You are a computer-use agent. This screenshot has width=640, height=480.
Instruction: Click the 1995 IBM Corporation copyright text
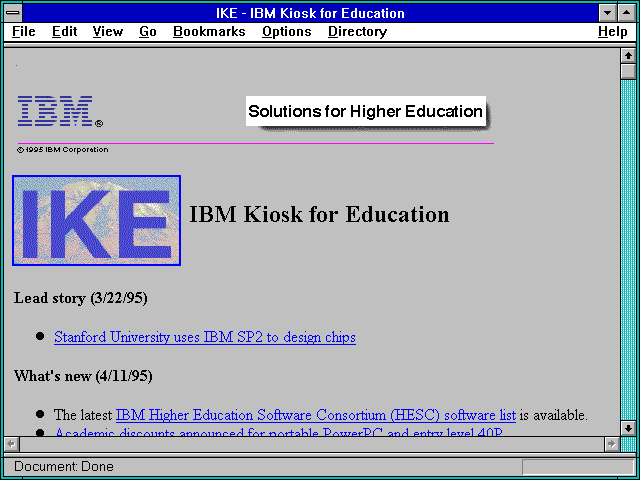click(62, 149)
